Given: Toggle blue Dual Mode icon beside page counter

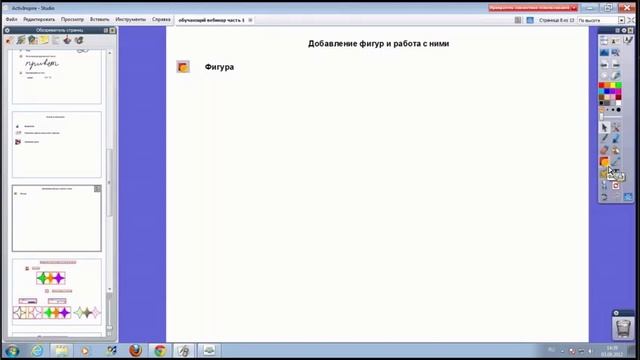Looking at the screenshot, I should pyautogui.click(x=530, y=20).
